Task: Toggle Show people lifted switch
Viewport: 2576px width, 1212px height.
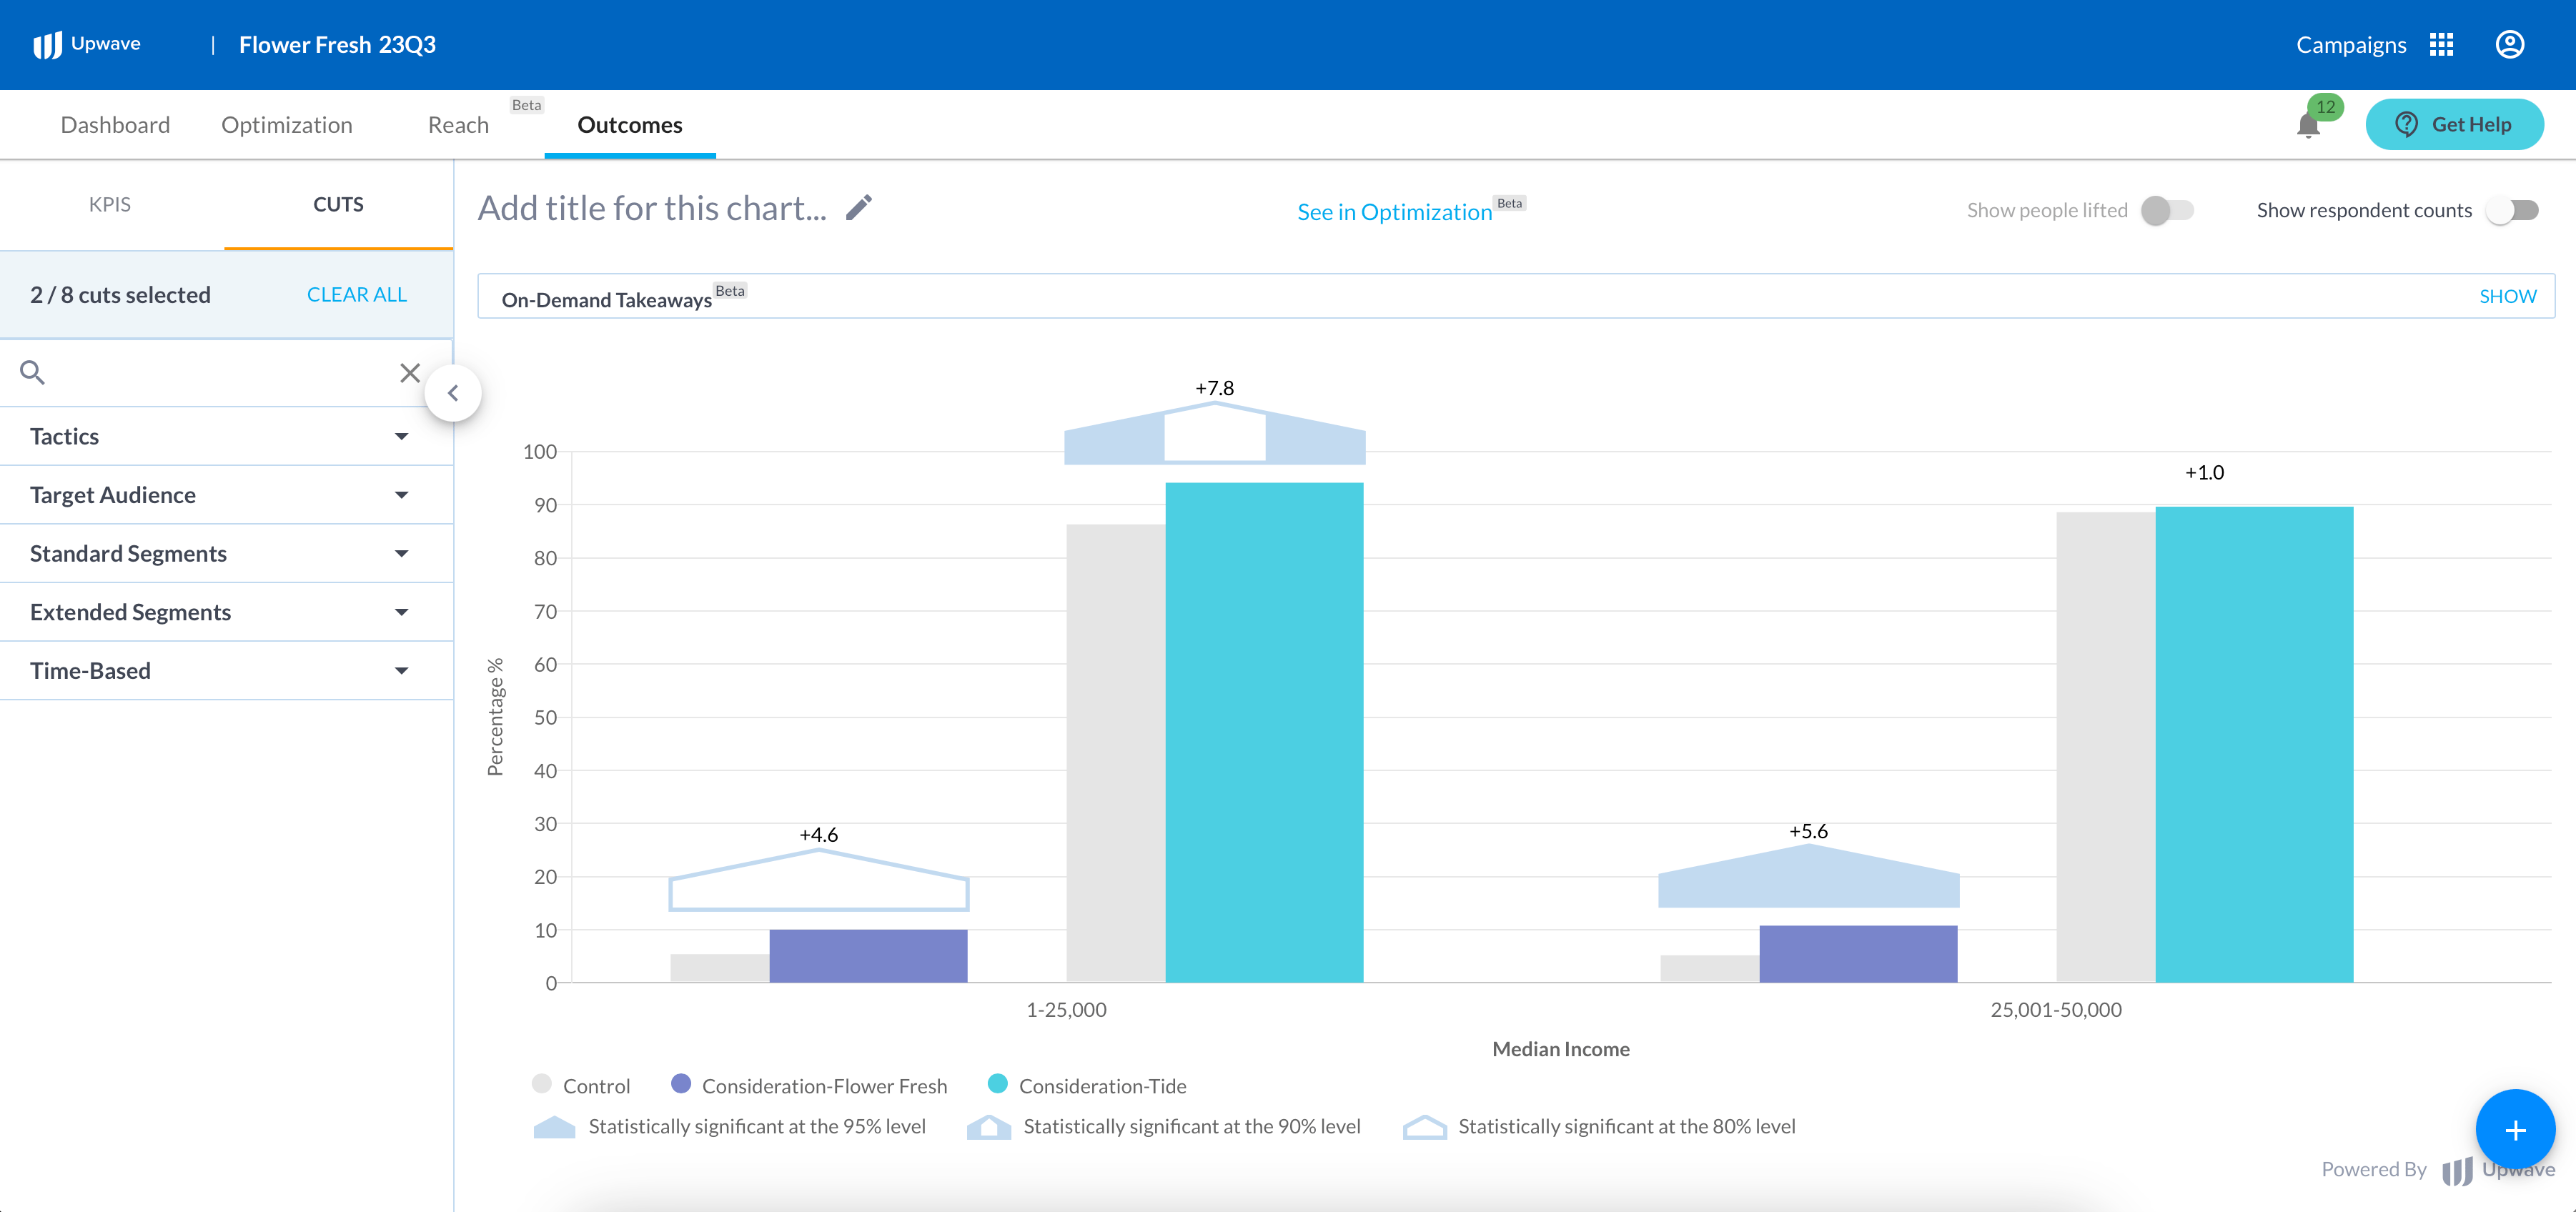Action: click(2167, 210)
